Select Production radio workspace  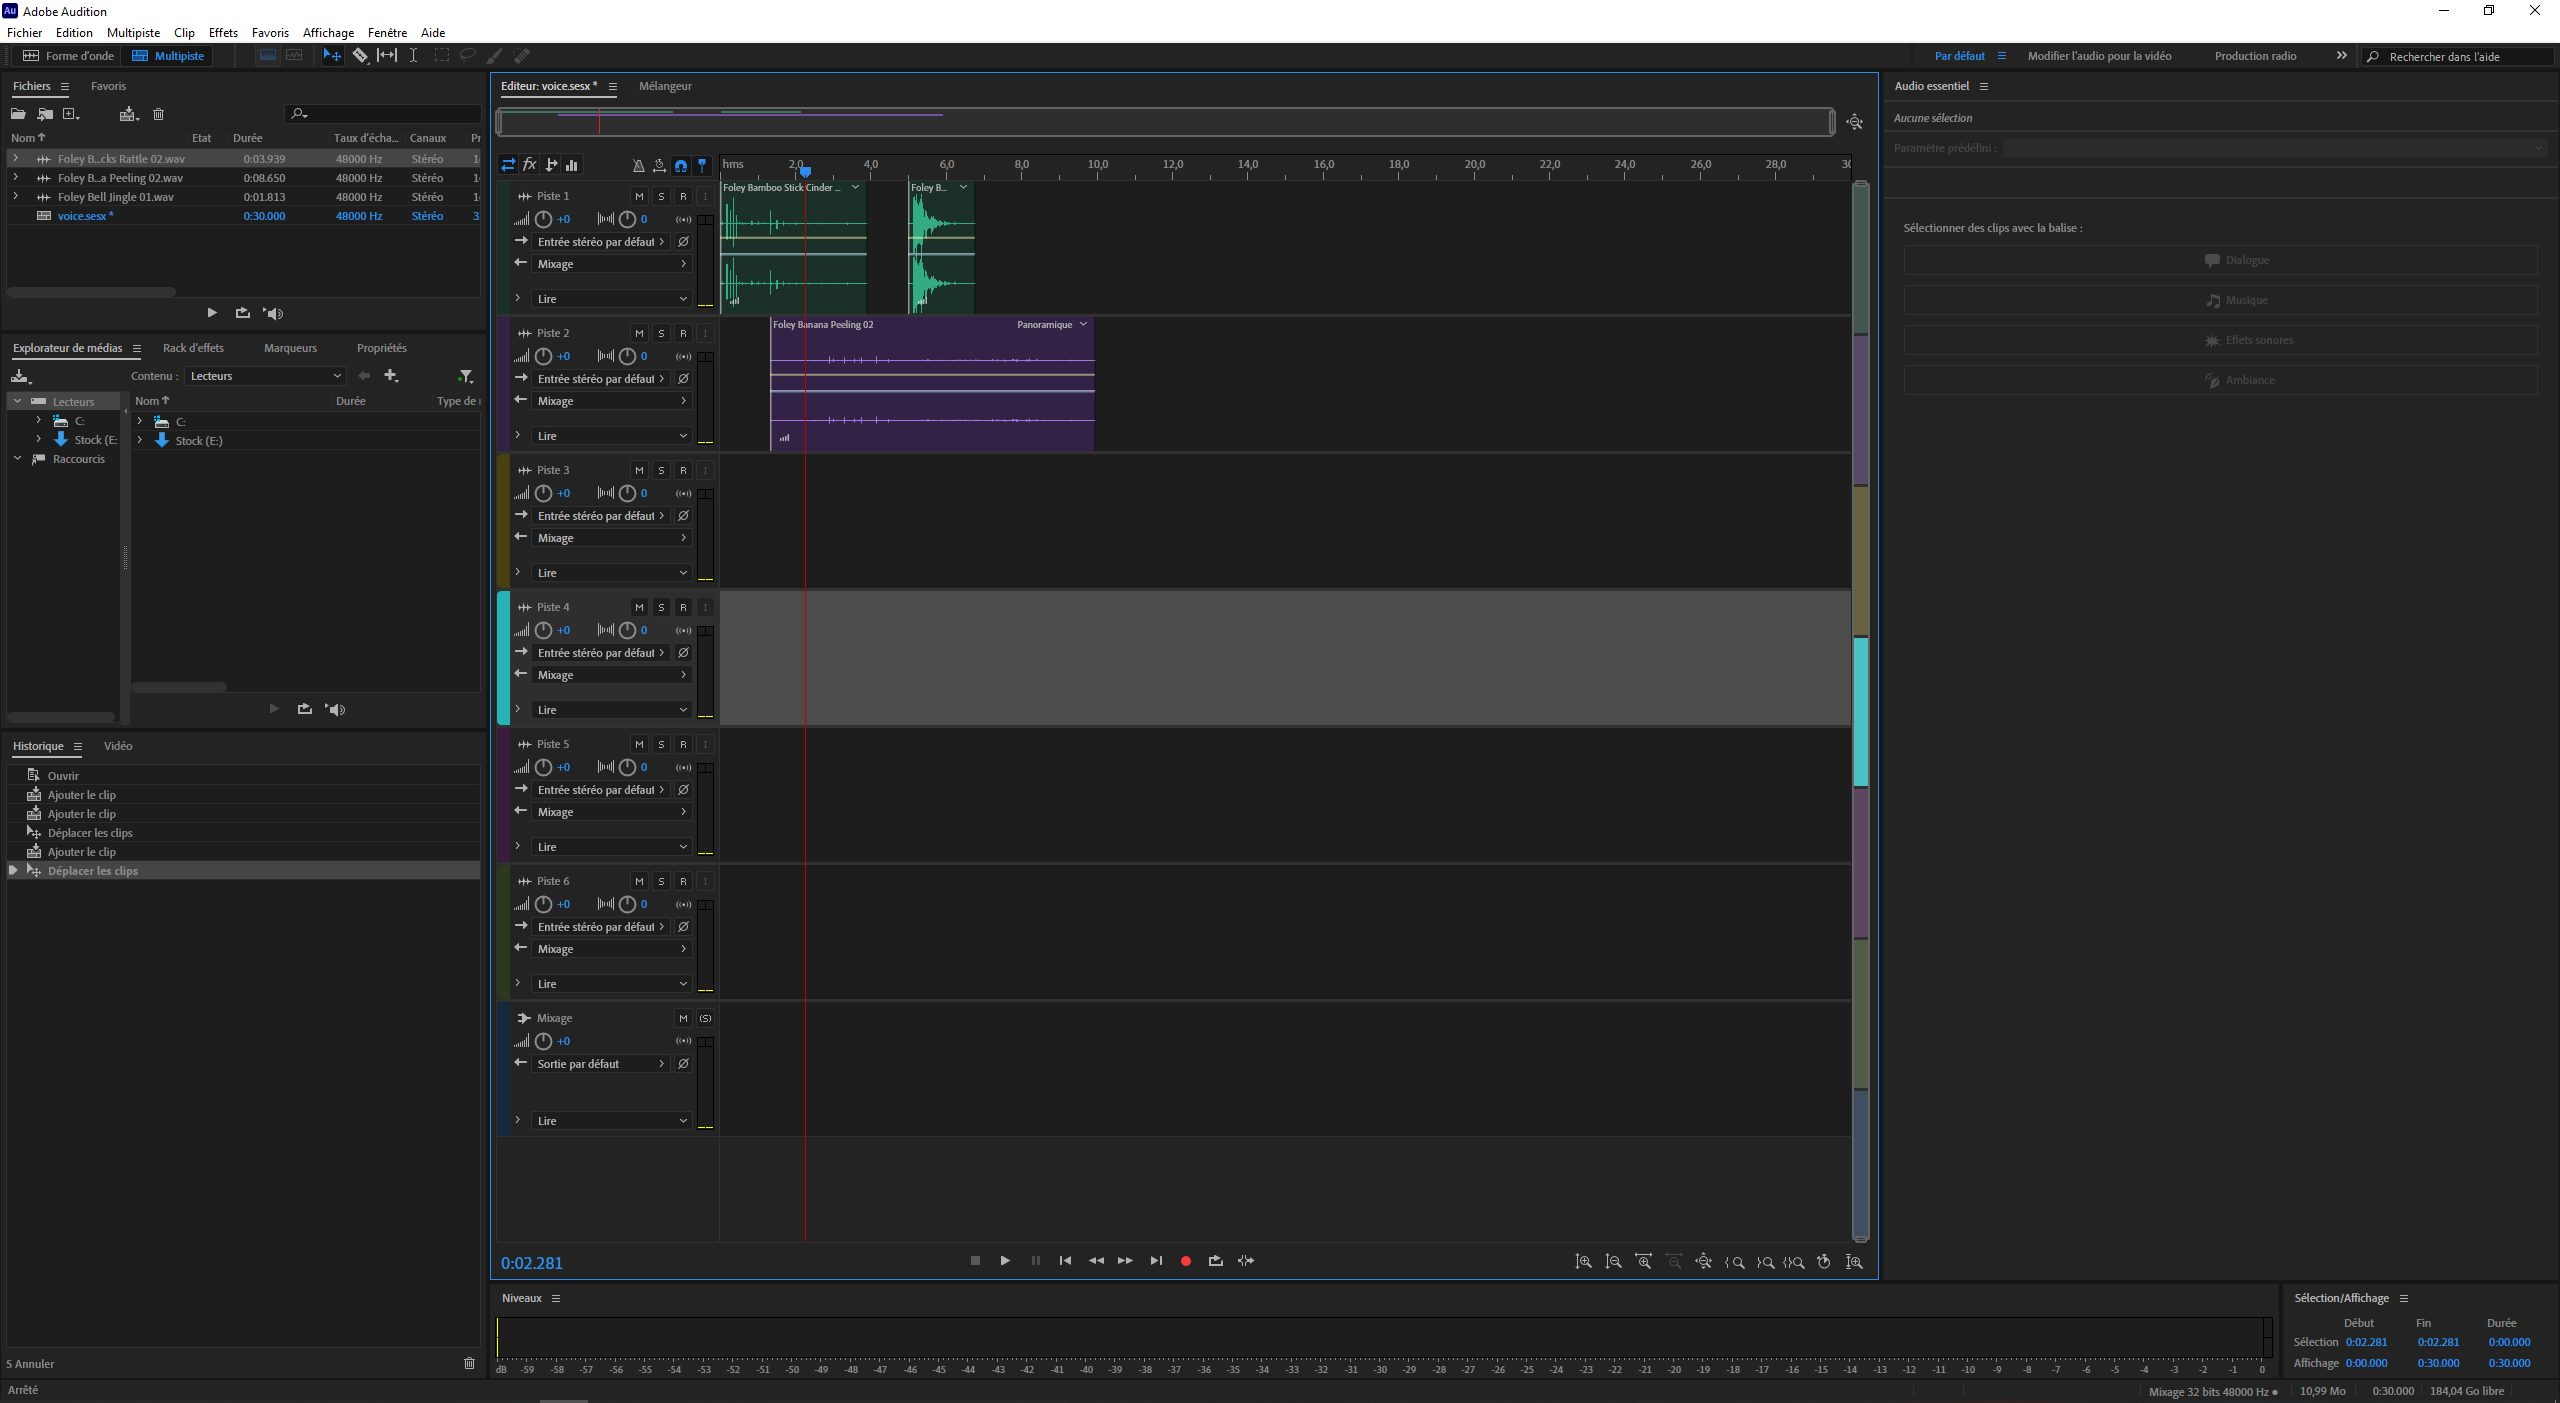2255,56
